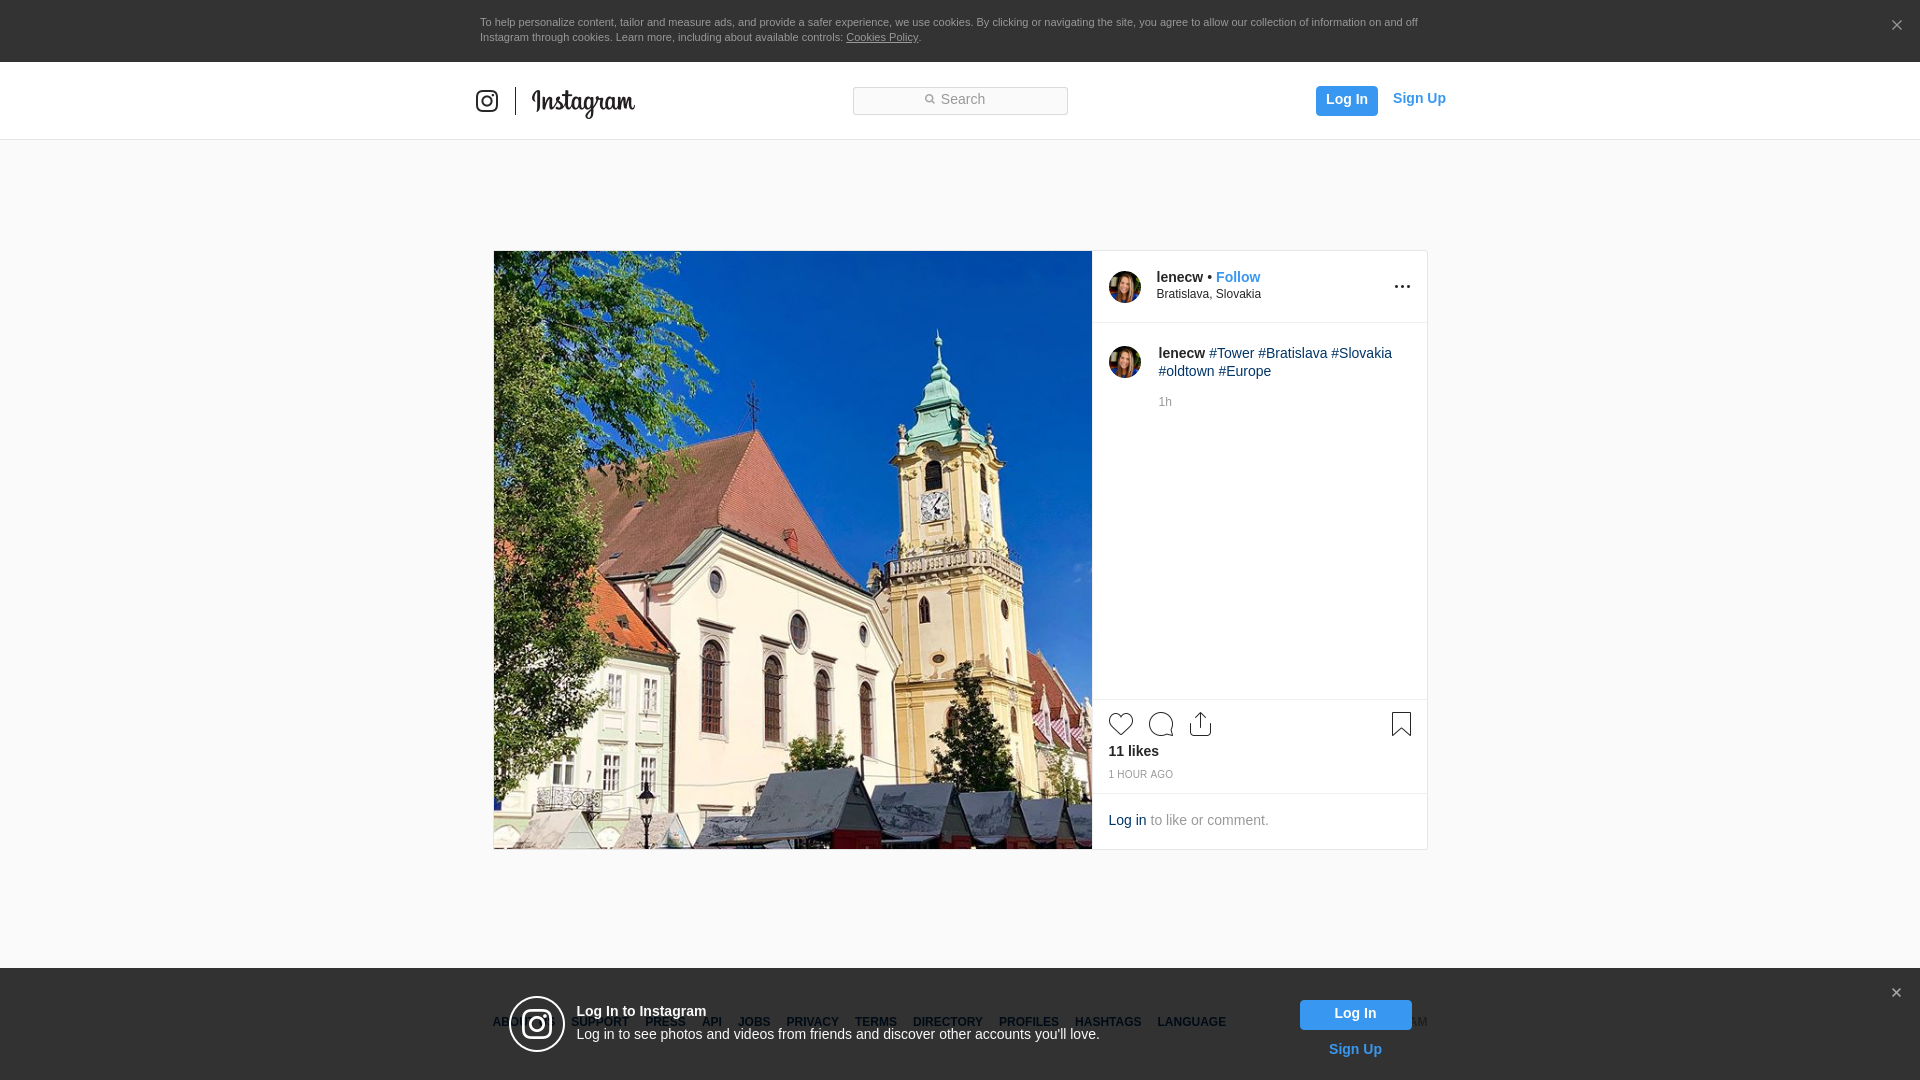The width and height of the screenshot is (1920, 1080).
Task: Save post with bookmark icon
Action: pyautogui.click(x=1401, y=724)
